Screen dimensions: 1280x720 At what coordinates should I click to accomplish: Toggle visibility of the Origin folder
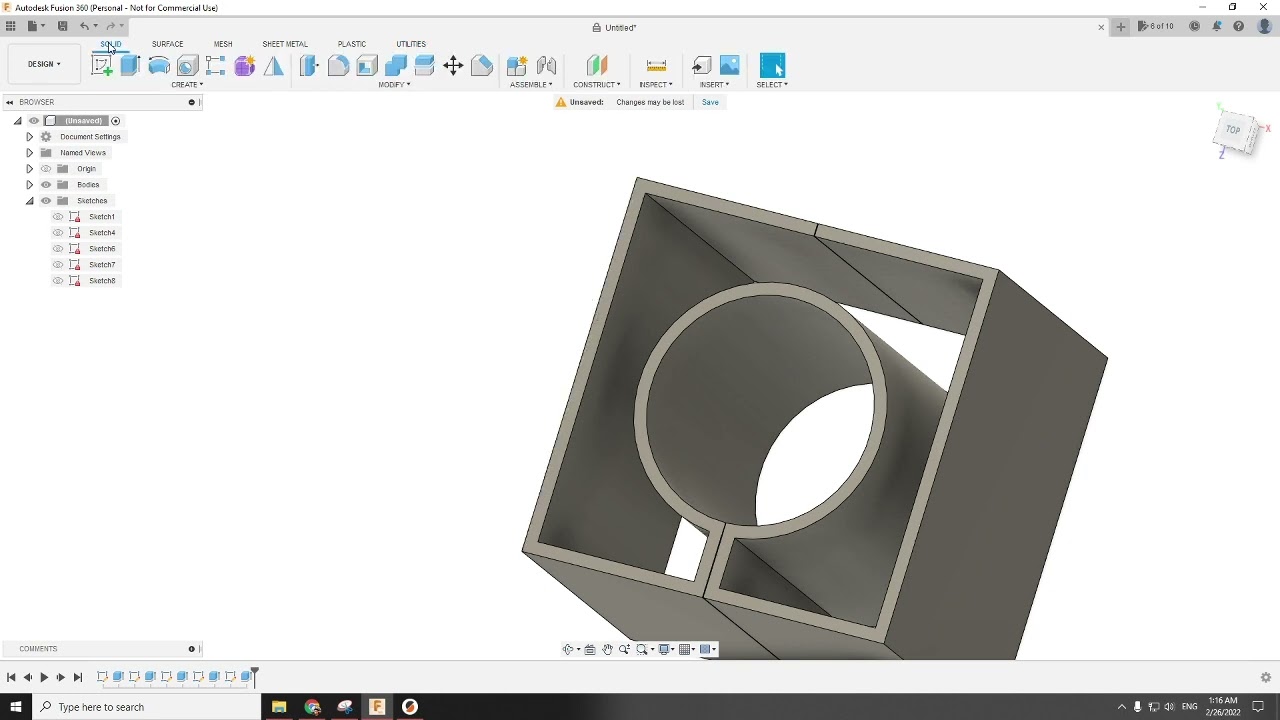[46, 169]
